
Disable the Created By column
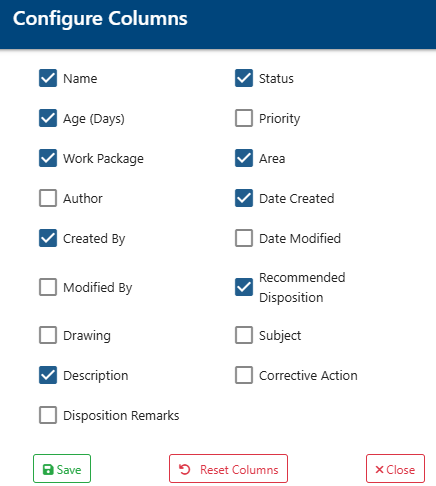(48, 238)
